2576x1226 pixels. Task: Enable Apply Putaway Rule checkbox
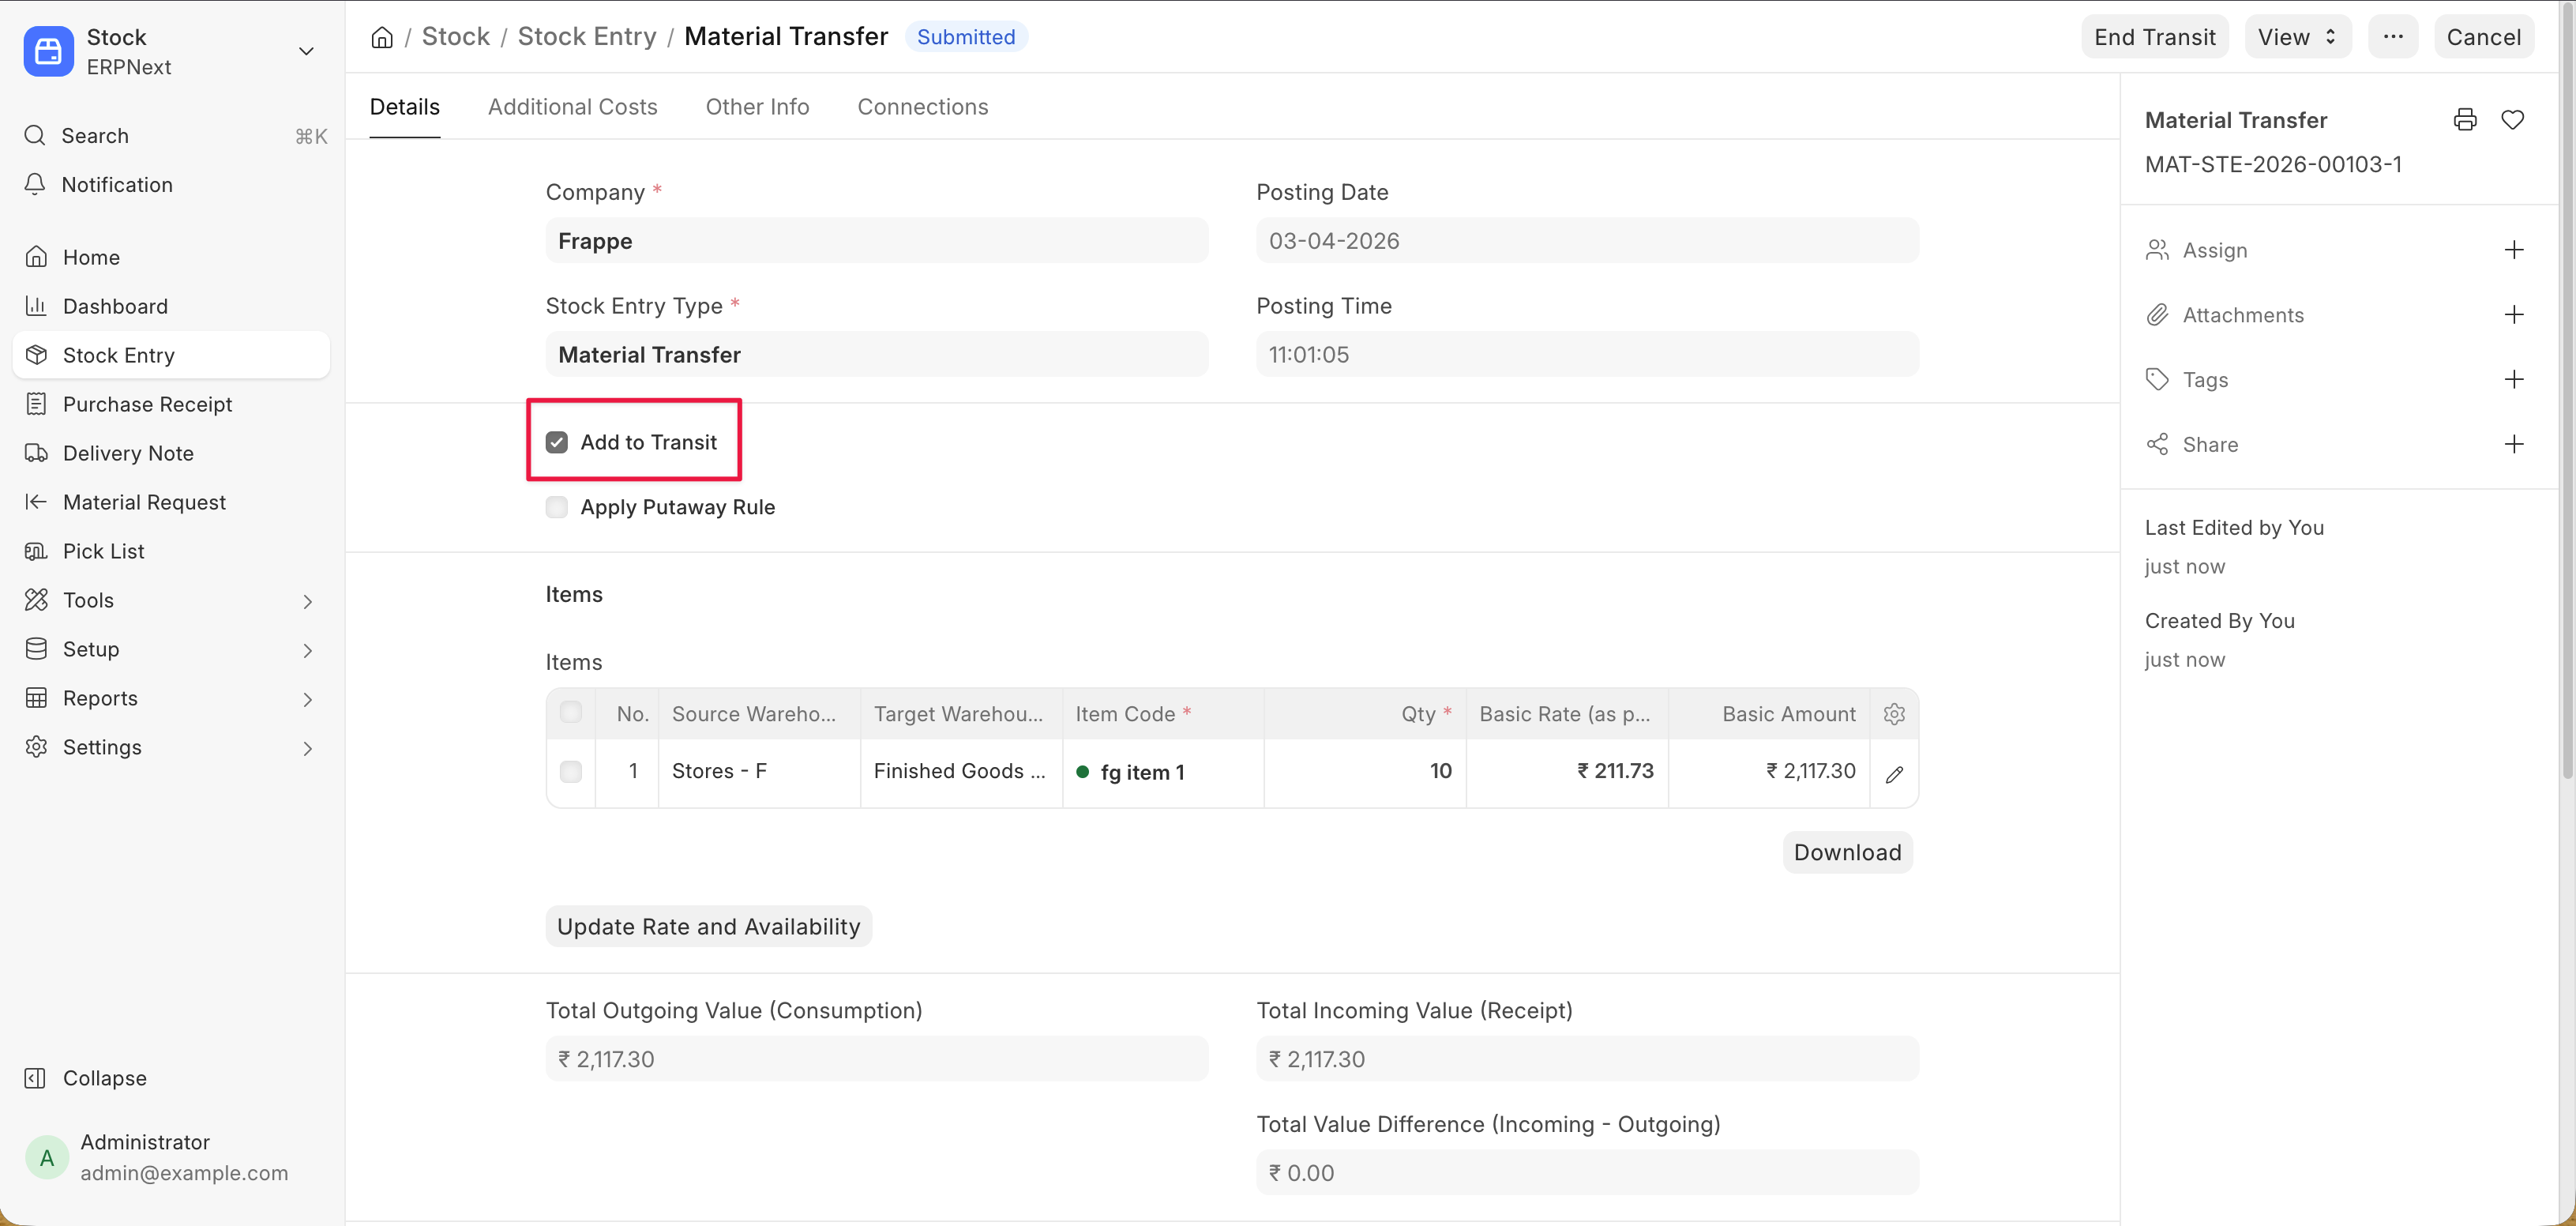[x=557, y=507]
